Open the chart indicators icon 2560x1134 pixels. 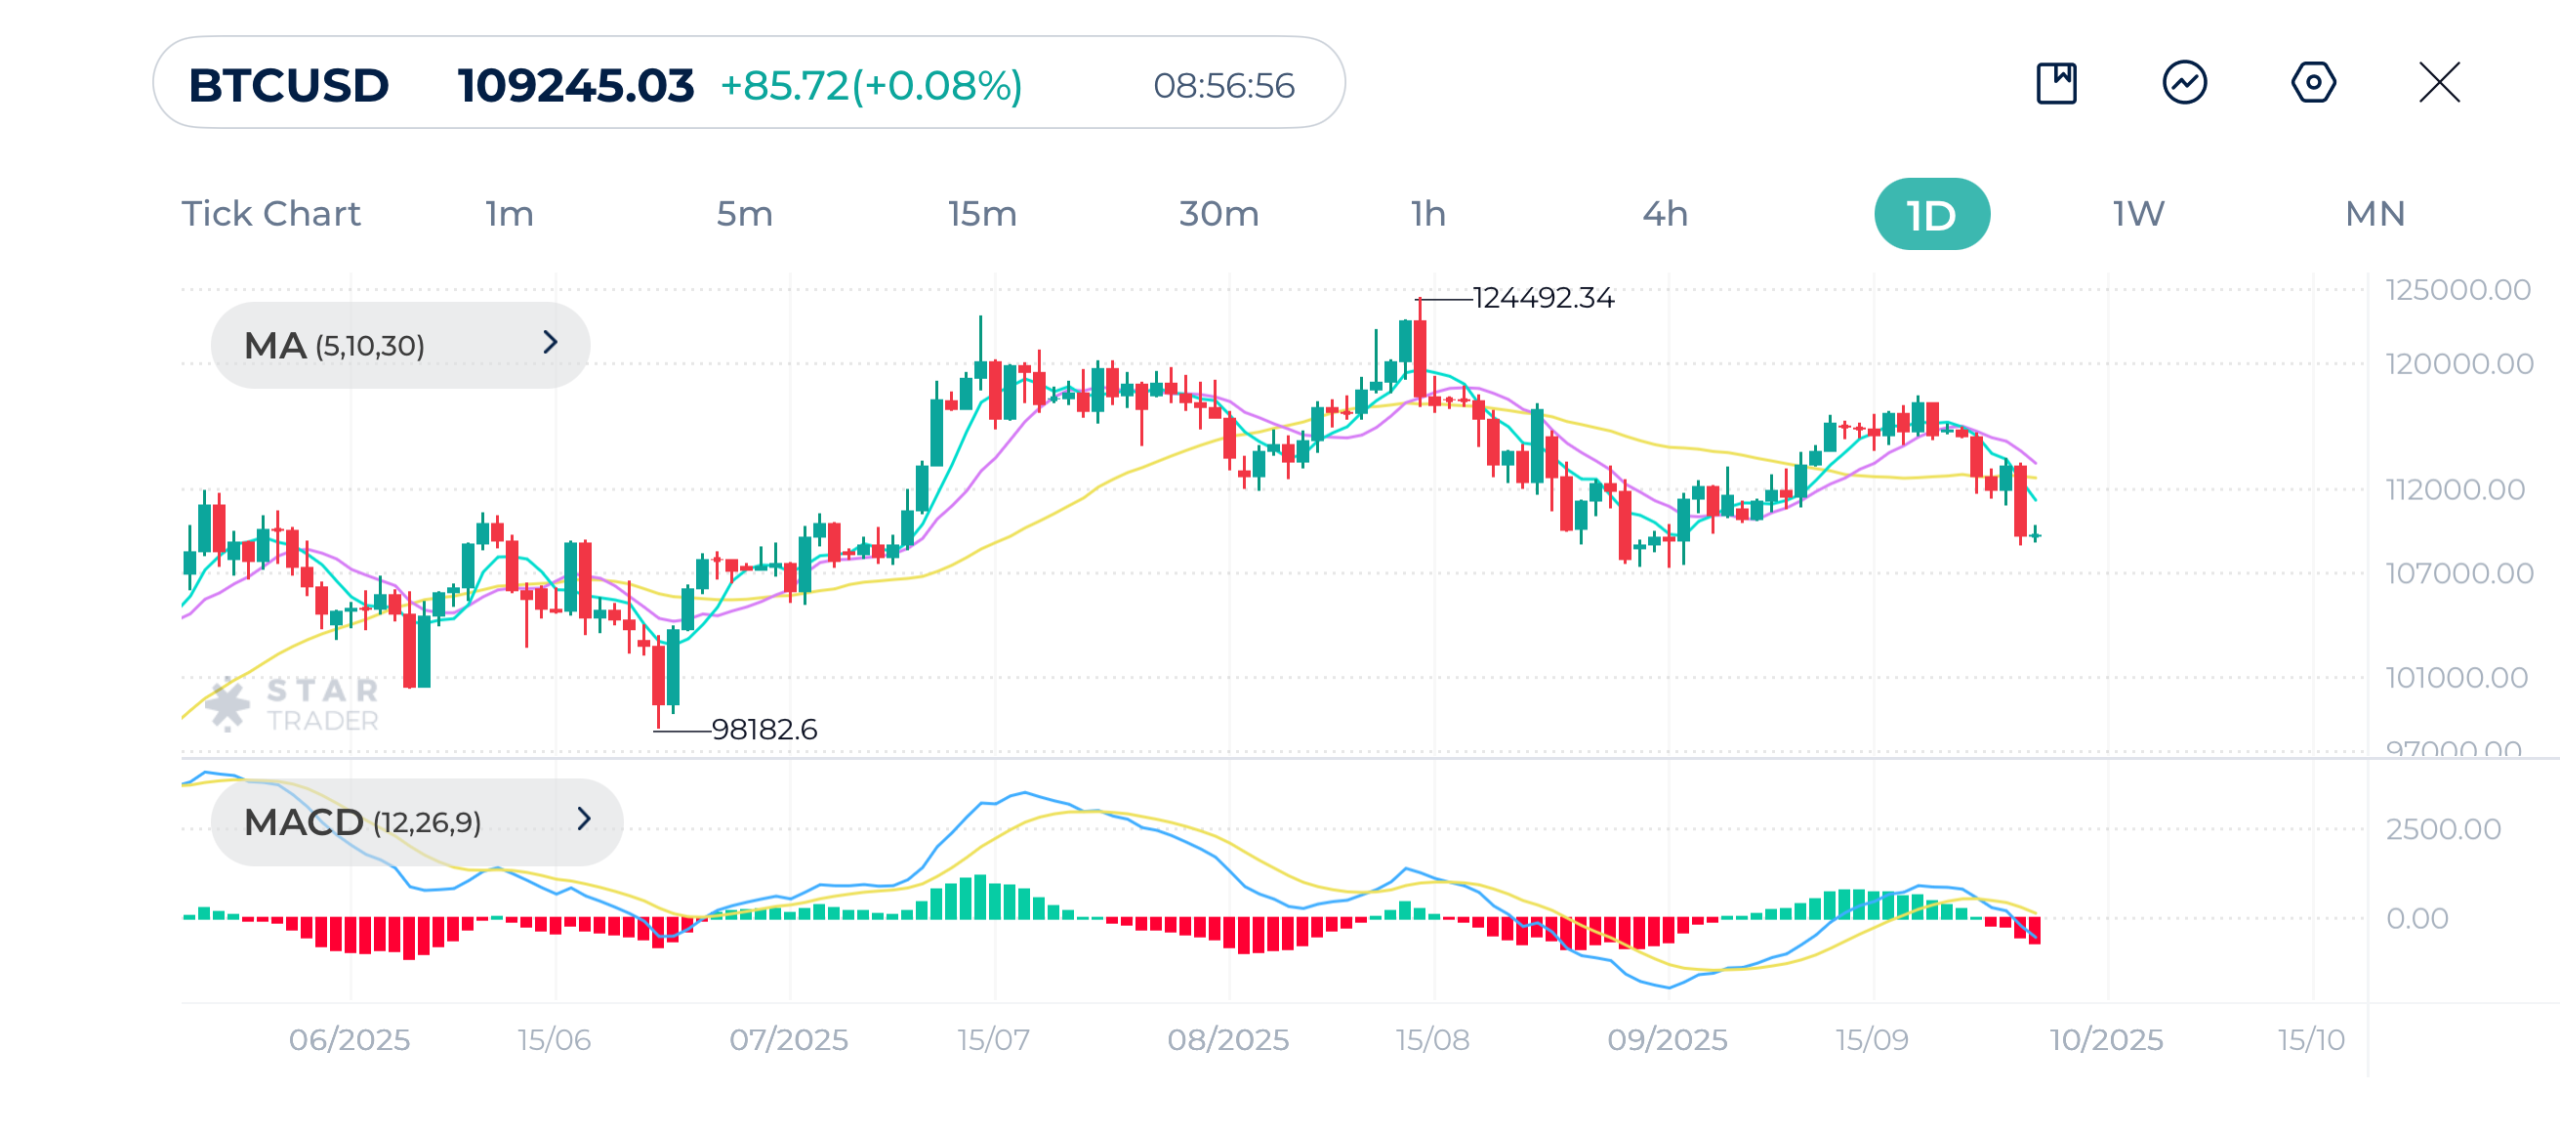tap(2184, 83)
